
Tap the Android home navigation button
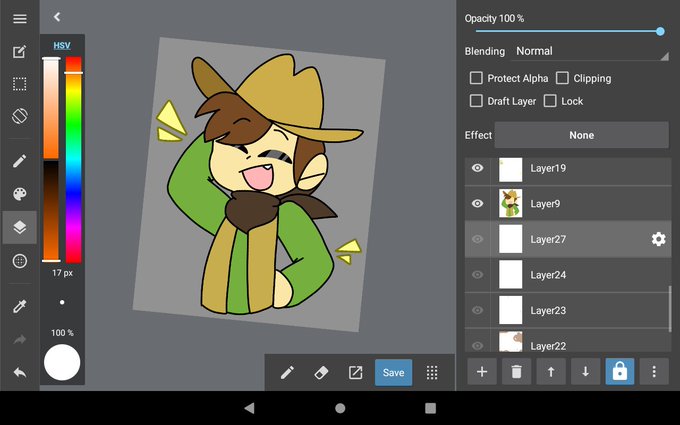click(x=340, y=408)
